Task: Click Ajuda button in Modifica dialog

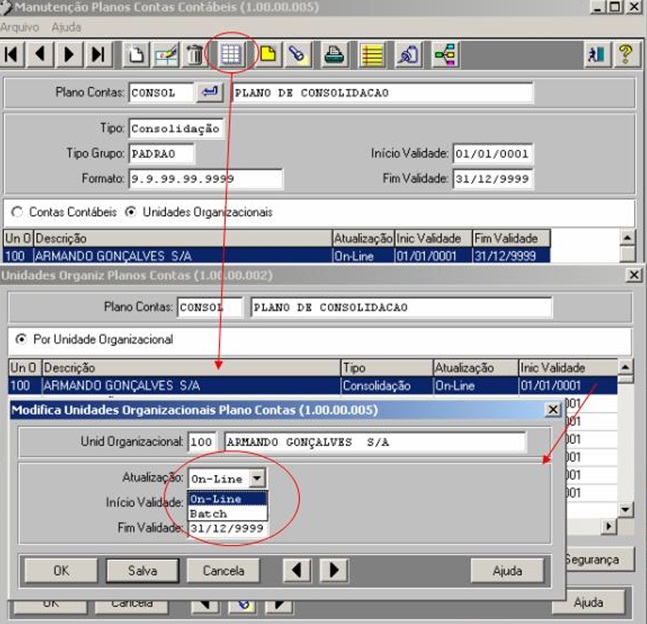Action: click(x=507, y=571)
